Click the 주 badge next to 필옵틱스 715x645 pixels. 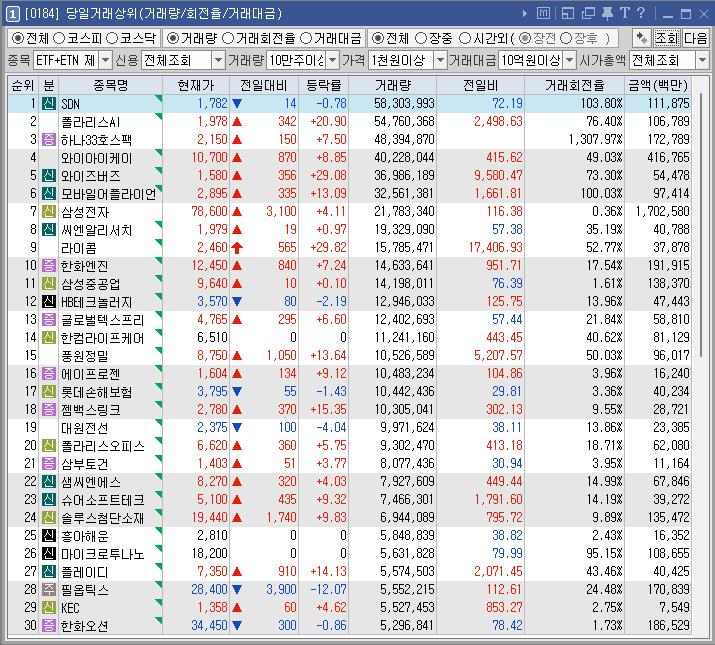pos(49,589)
